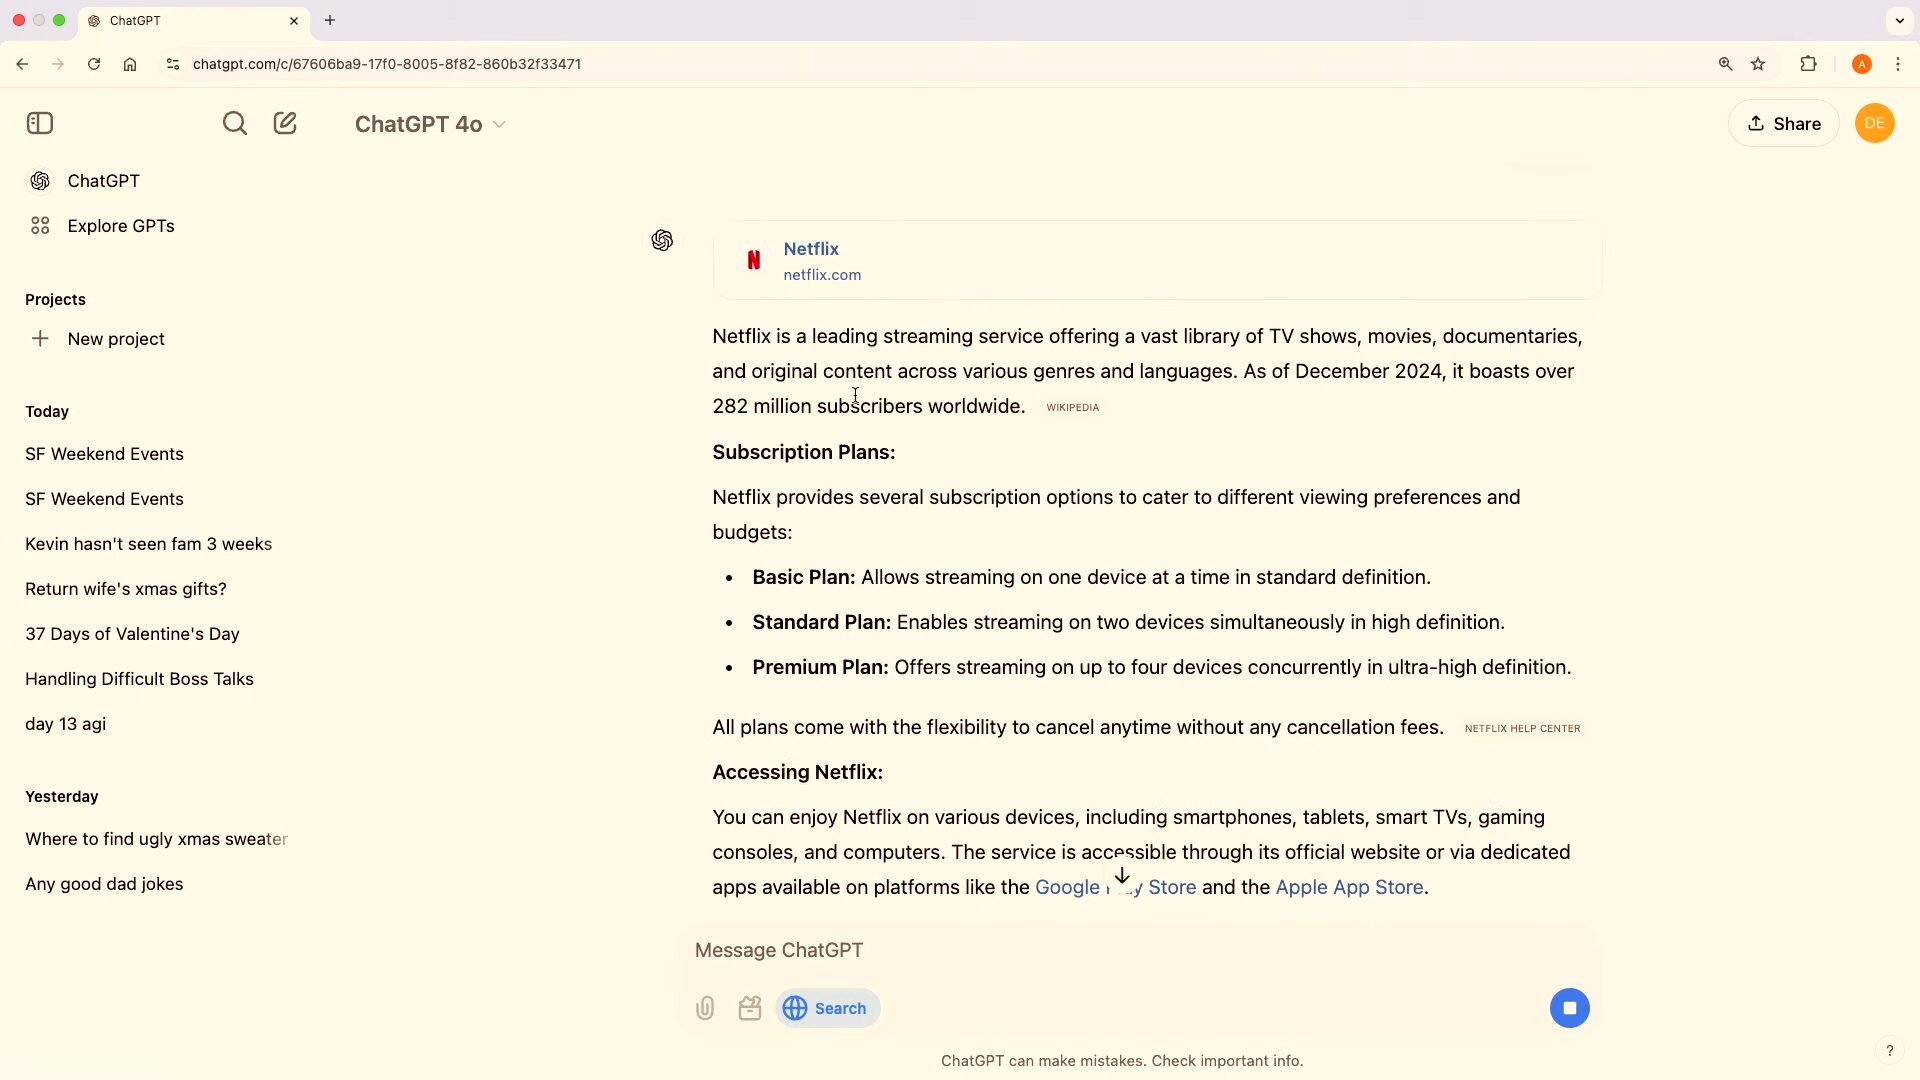Follow the Apple App Store link
Screen dimensions: 1920x1080
1349,887
